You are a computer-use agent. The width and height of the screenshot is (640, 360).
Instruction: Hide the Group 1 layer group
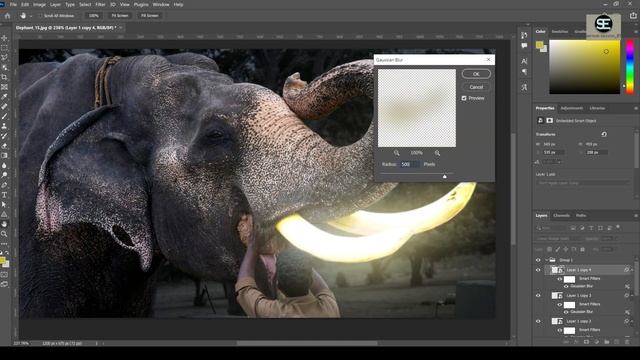(x=538, y=260)
